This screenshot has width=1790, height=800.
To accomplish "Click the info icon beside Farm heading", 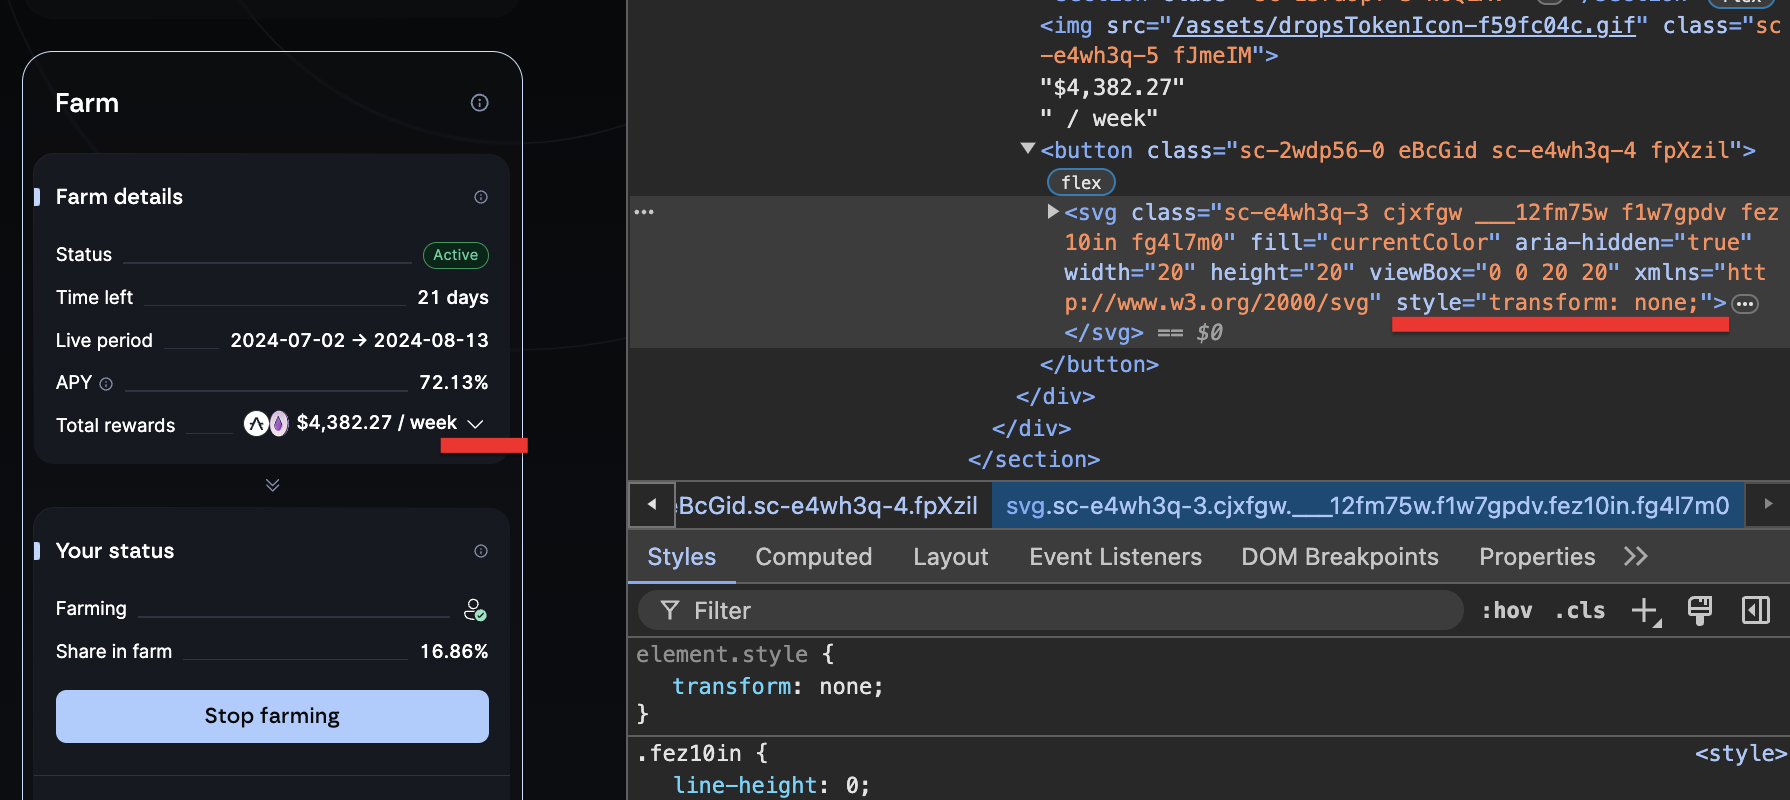I will (x=480, y=103).
